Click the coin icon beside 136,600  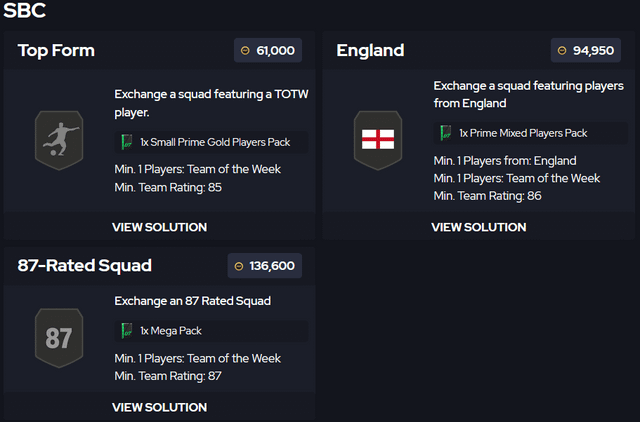238,266
